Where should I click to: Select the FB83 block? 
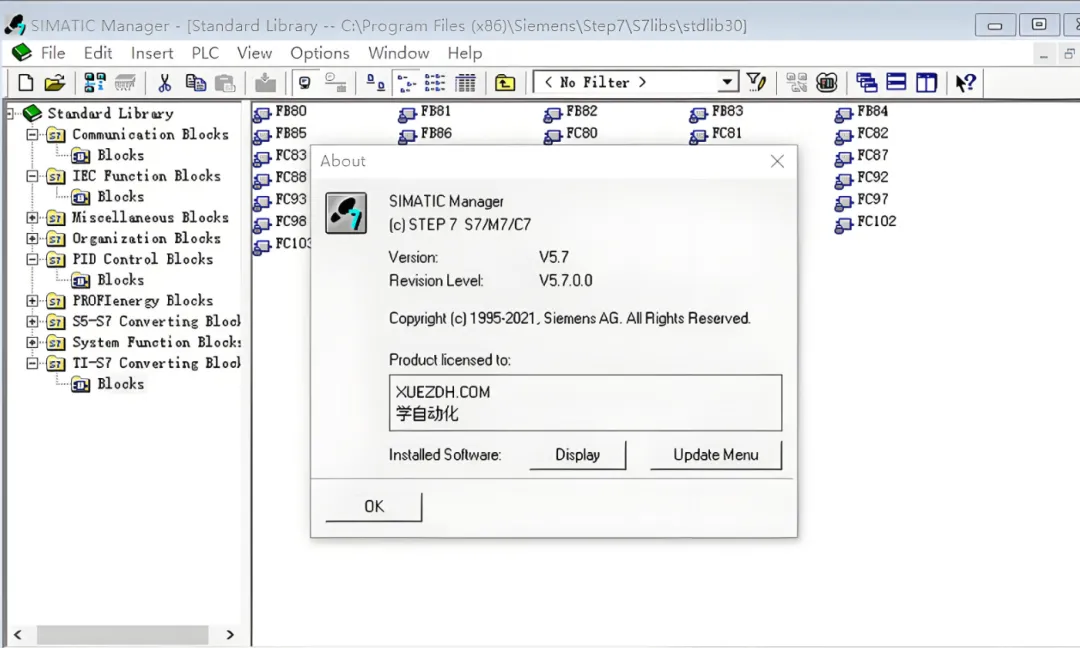716,112
